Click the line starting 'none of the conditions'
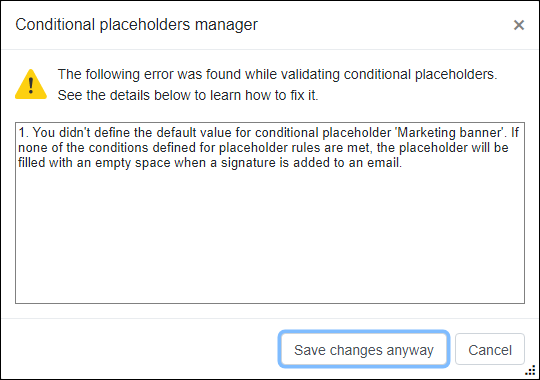Screen dimensions: 540x380 263,148
